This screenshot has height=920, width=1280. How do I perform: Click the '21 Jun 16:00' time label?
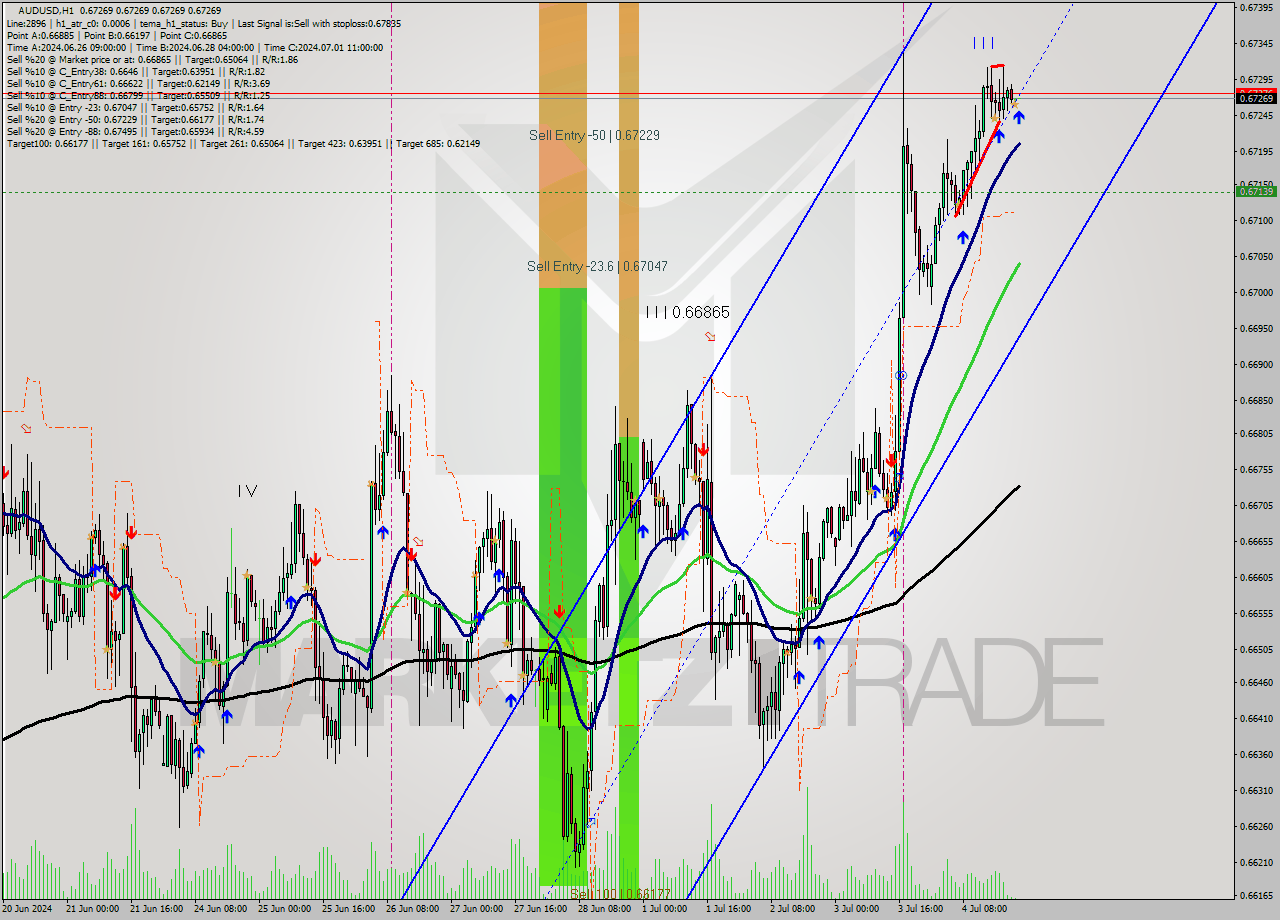coord(155,909)
